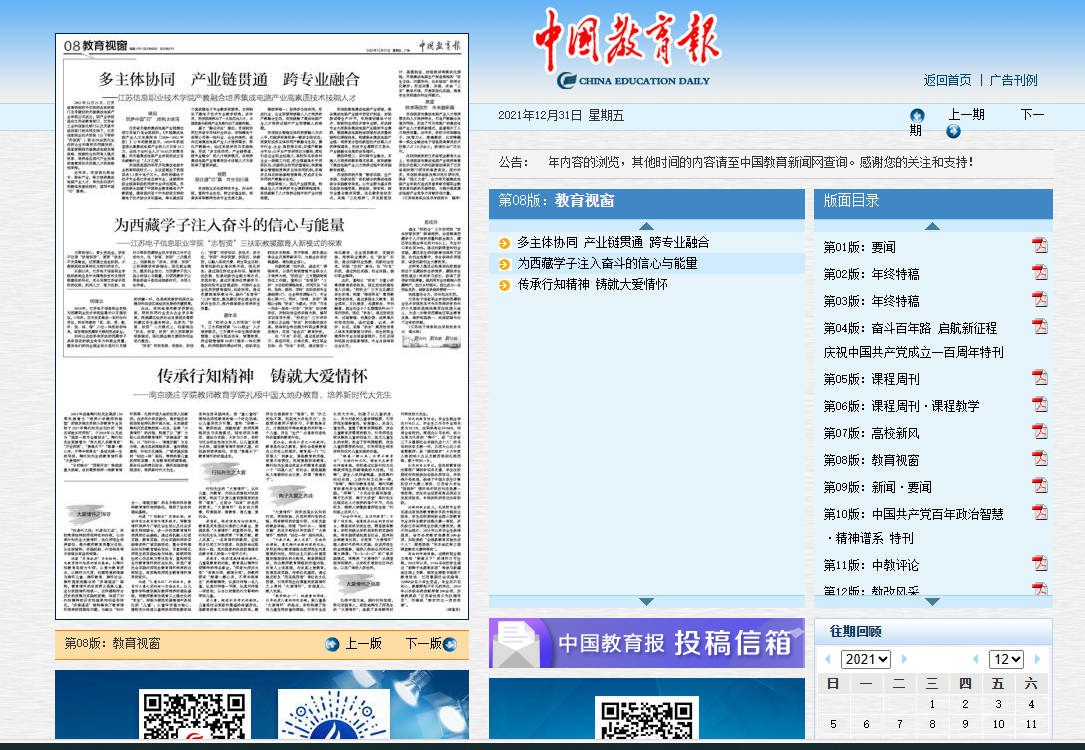Select 第08版：教育视窗 in the page directory
Viewport: 1085px width, 750px height.
pyautogui.click(x=871, y=460)
